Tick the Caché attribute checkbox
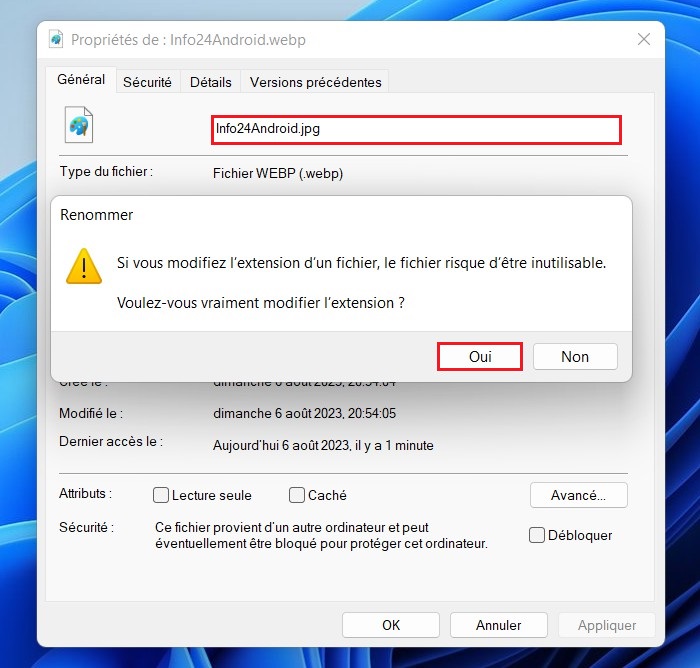 tap(297, 495)
